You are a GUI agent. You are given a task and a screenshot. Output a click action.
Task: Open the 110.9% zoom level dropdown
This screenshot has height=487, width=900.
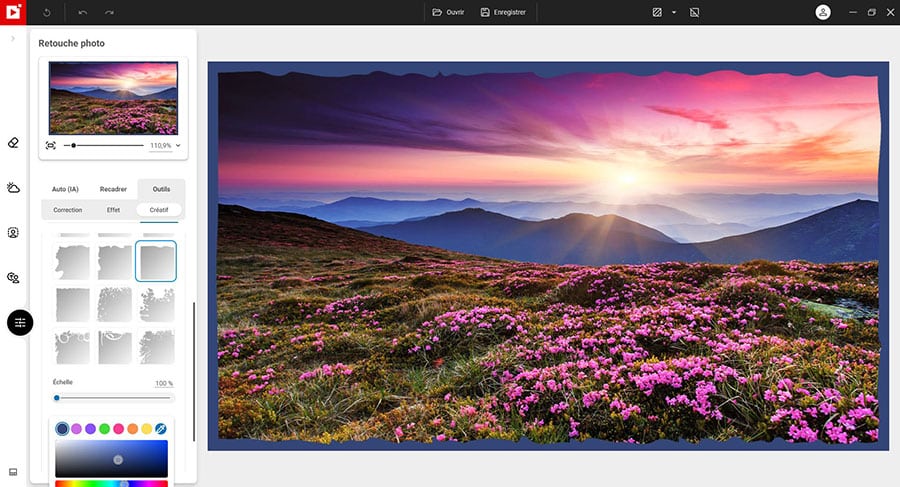165,145
